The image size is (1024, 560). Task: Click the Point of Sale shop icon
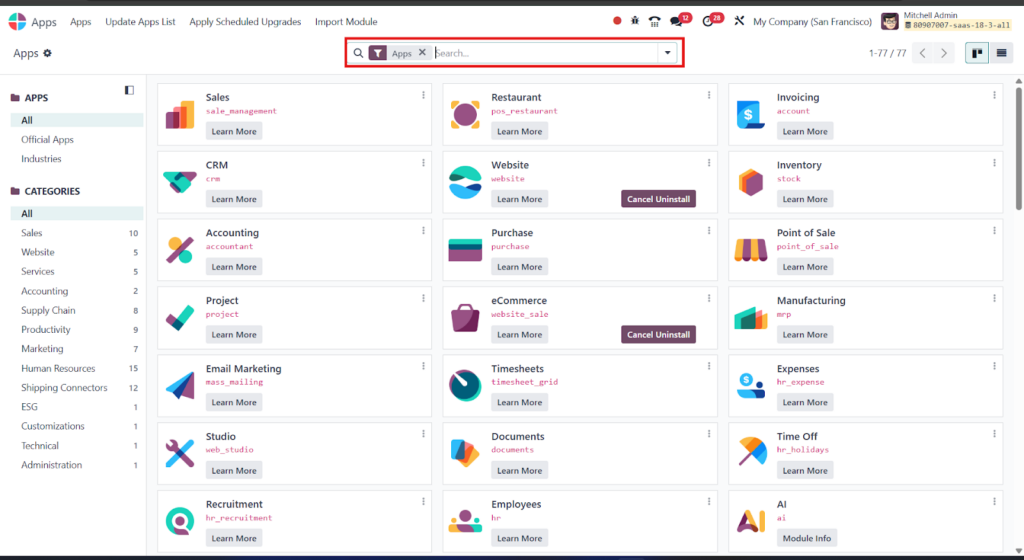click(x=750, y=250)
